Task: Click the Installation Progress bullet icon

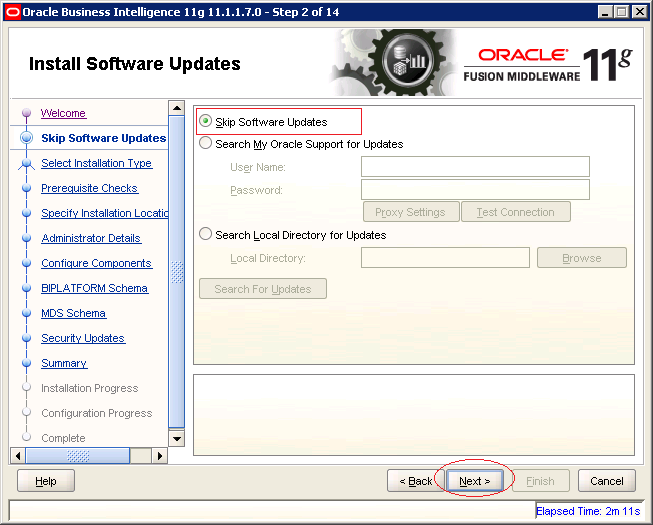Action: coord(26,387)
